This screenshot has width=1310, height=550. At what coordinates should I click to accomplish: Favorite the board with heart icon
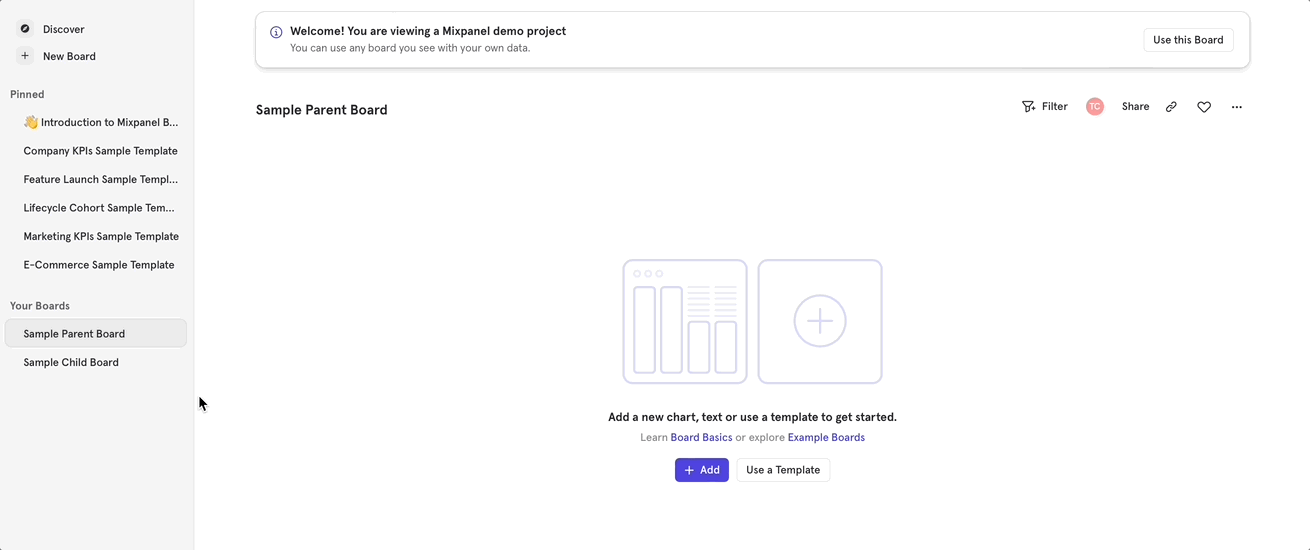pyautogui.click(x=1204, y=107)
